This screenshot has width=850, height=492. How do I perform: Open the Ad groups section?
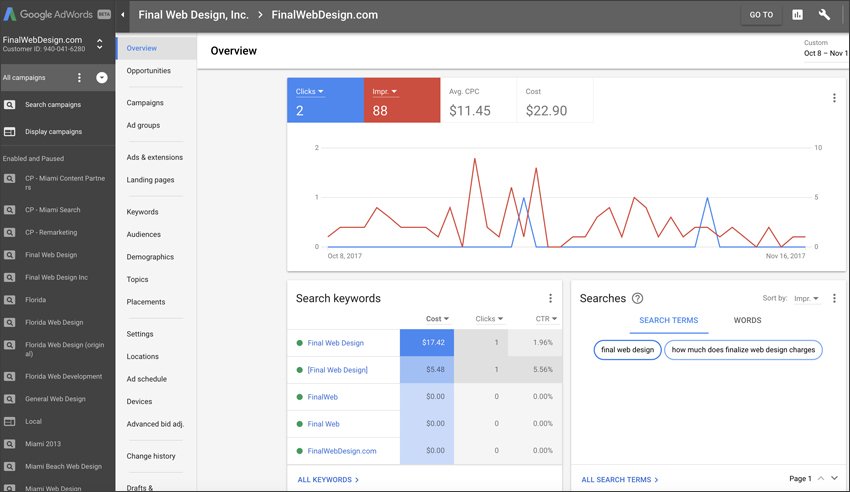coord(143,125)
